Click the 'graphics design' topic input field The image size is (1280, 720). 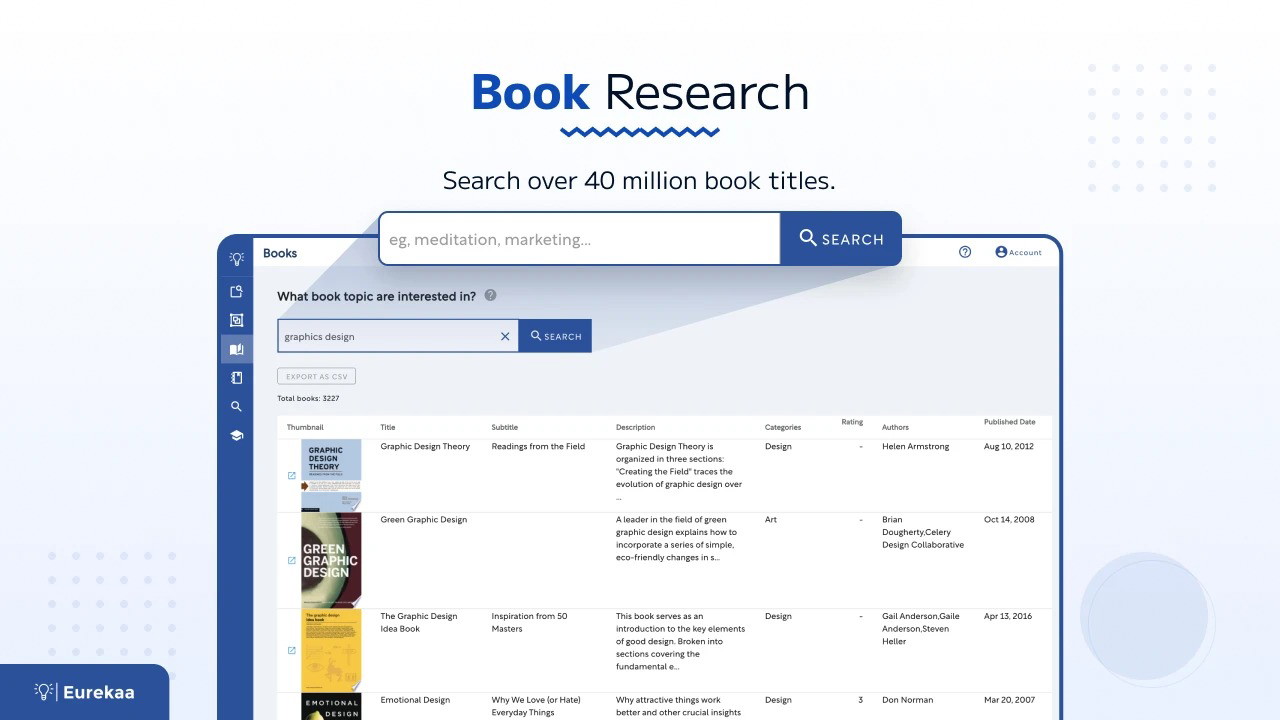pos(388,337)
